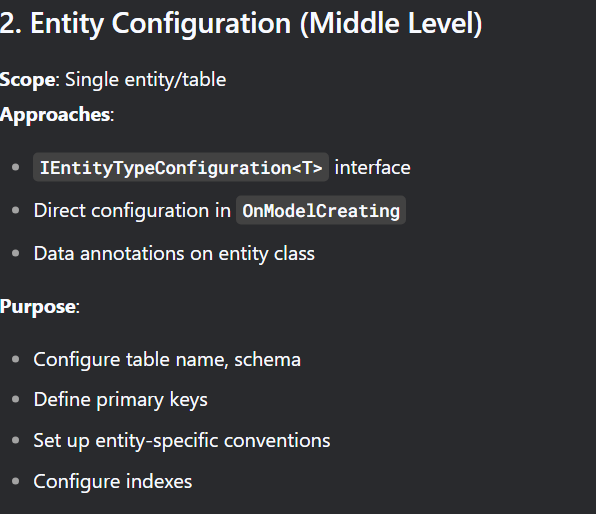This screenshot has height=514, width=596.
Task: Click the Entity Configuration (Middle Level) heading
Action: 241,24
